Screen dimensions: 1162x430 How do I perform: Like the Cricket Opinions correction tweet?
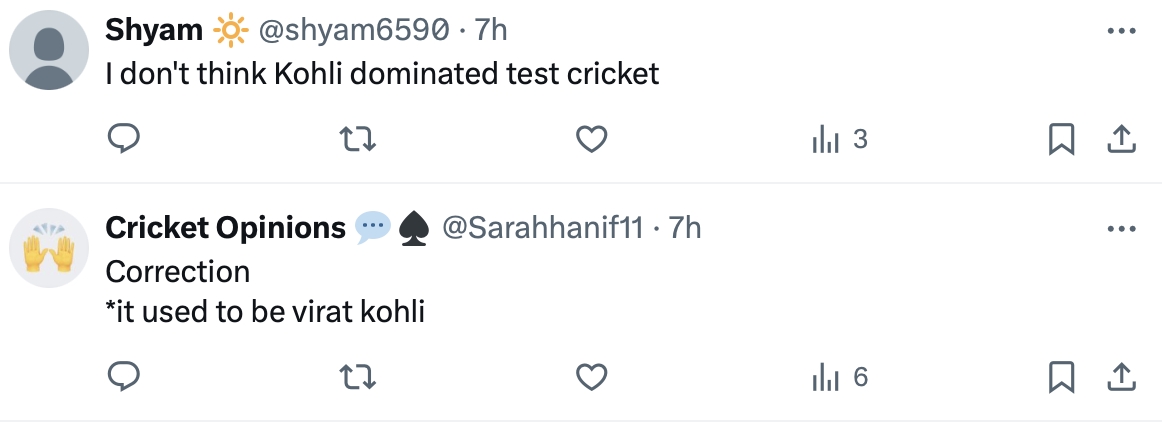(592, 377)
